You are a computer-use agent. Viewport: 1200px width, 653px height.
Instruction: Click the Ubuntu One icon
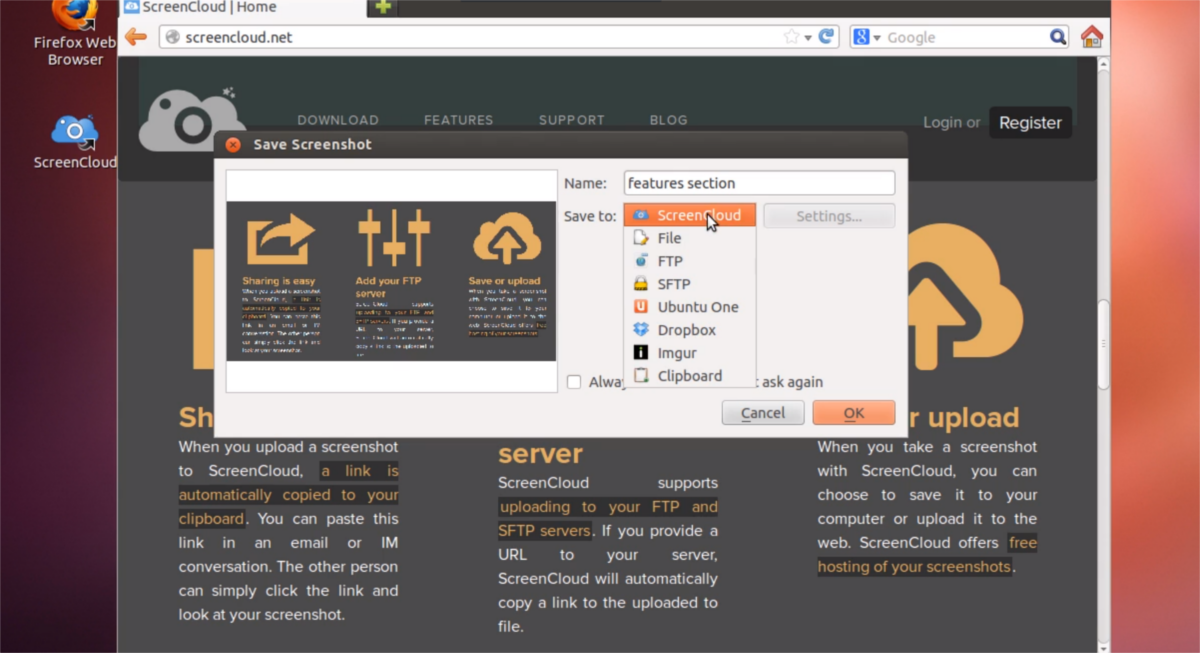[x=641, y=307]
